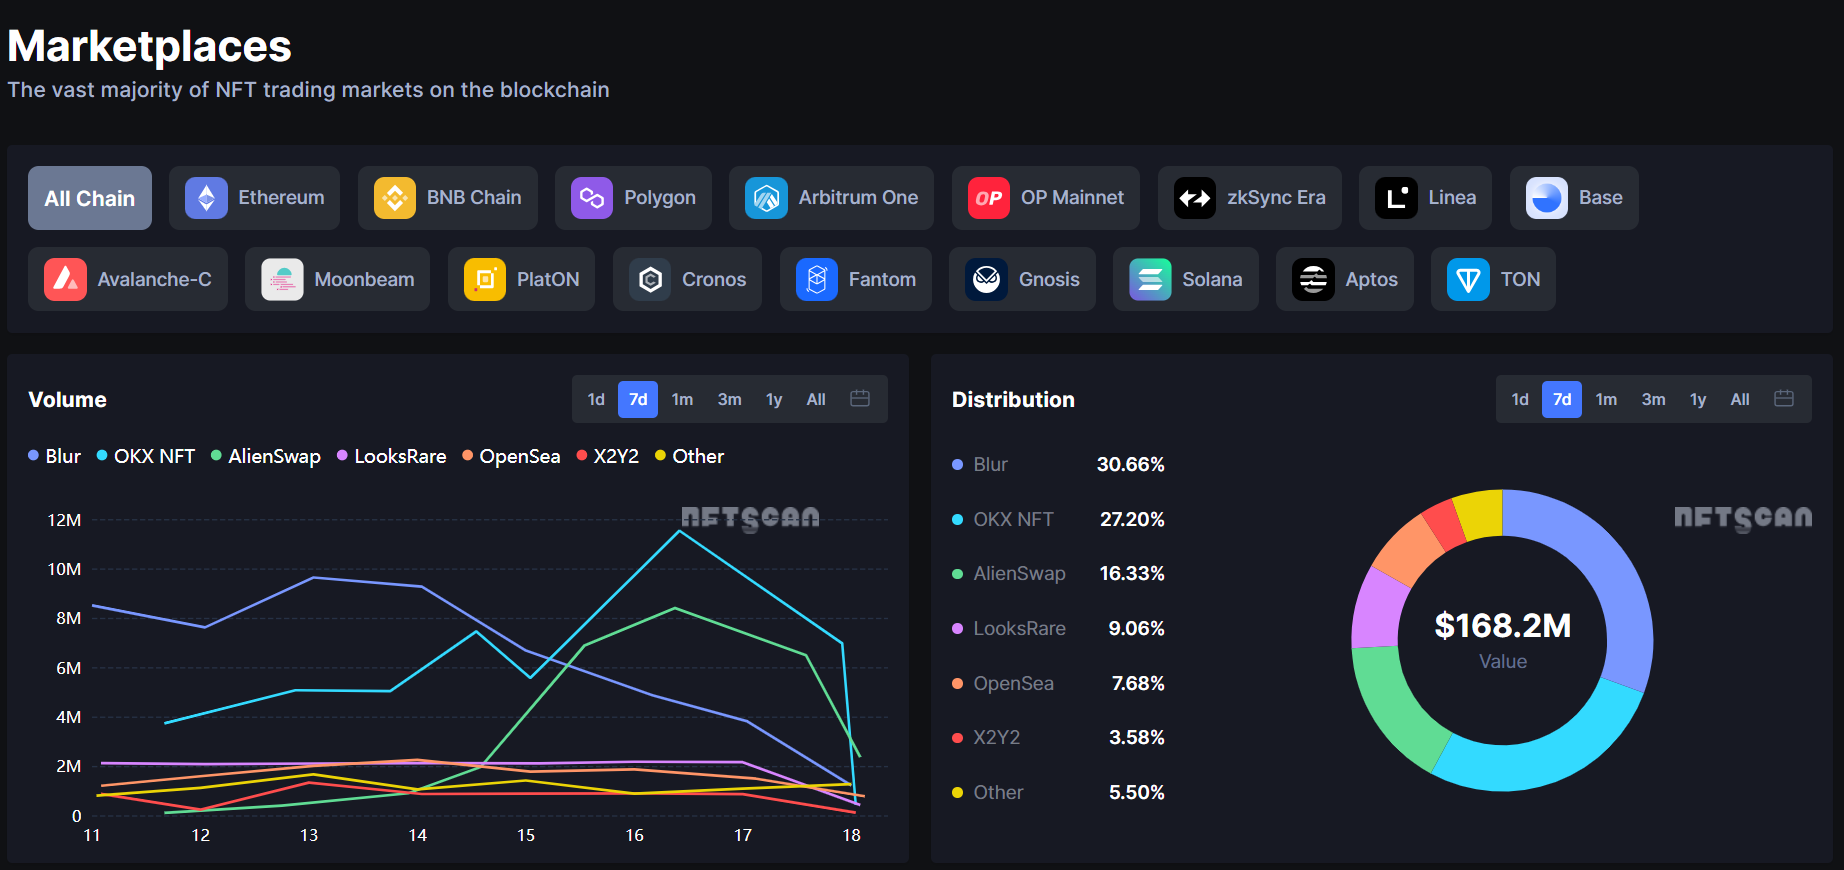The width and height of the screenshot is (1844, 870).
Task: Select the PlatON chain icon
Action: (485, 279)
